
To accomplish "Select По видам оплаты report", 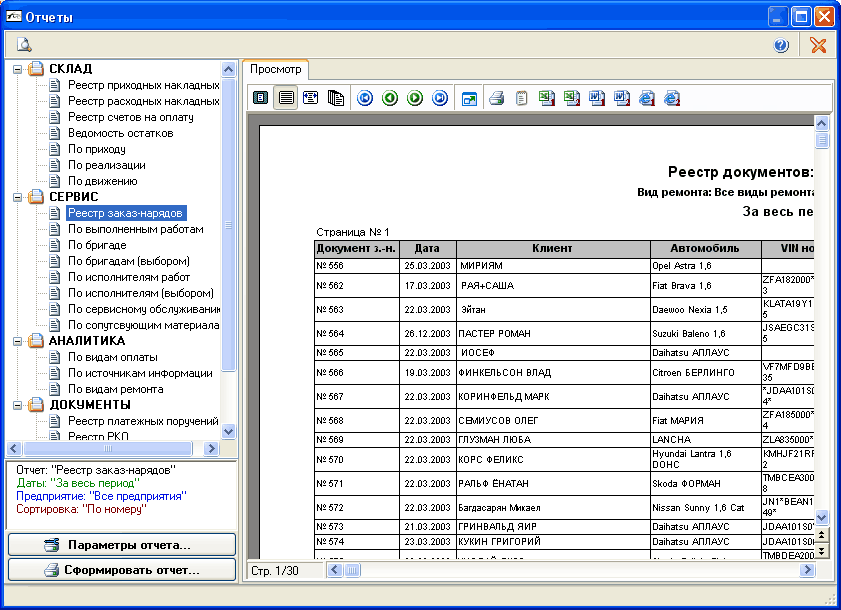I will tap(112, 357).
